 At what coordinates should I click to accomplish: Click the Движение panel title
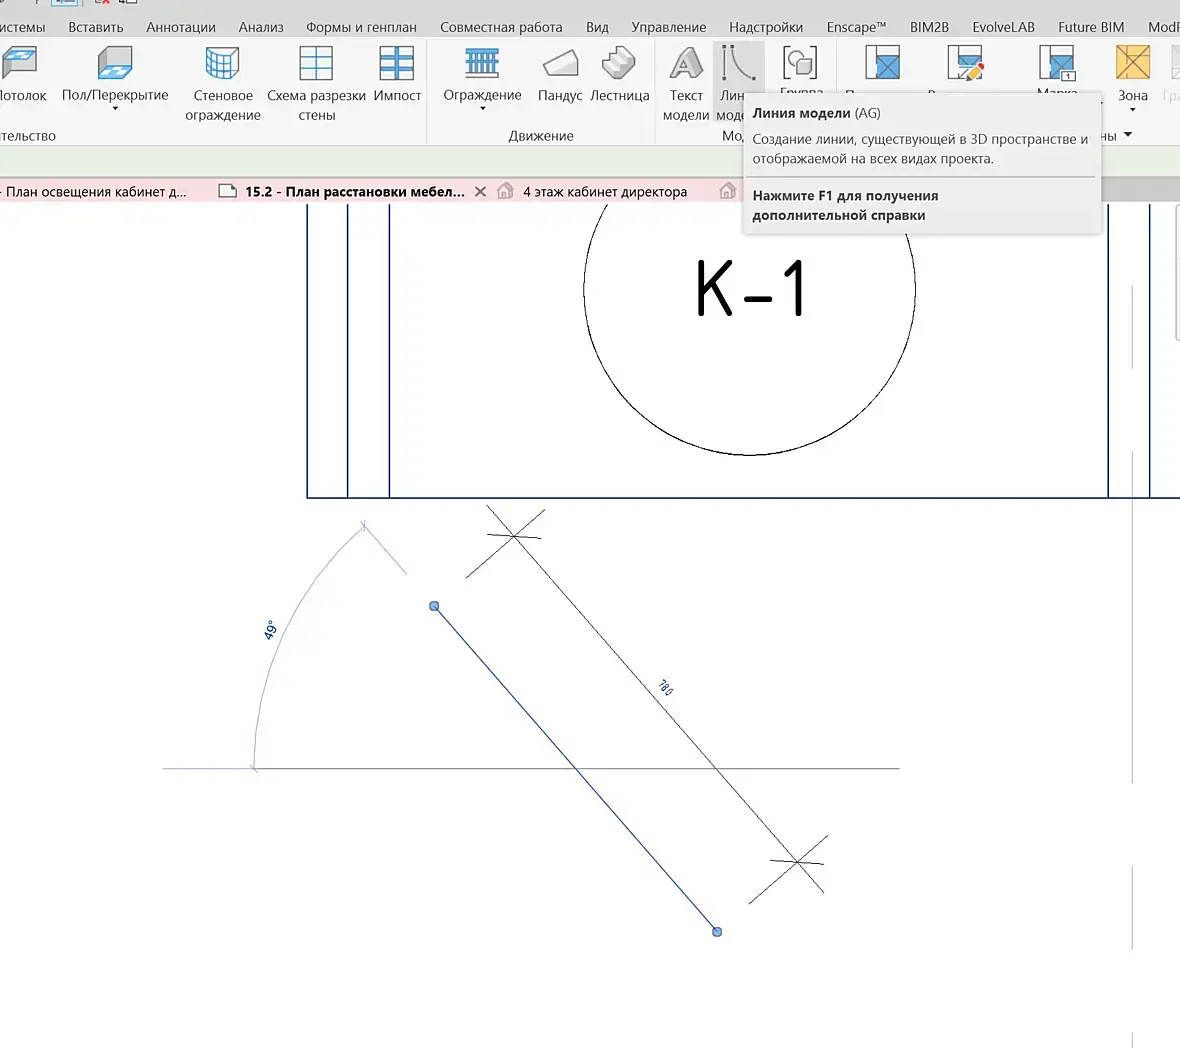click(540, 135)
